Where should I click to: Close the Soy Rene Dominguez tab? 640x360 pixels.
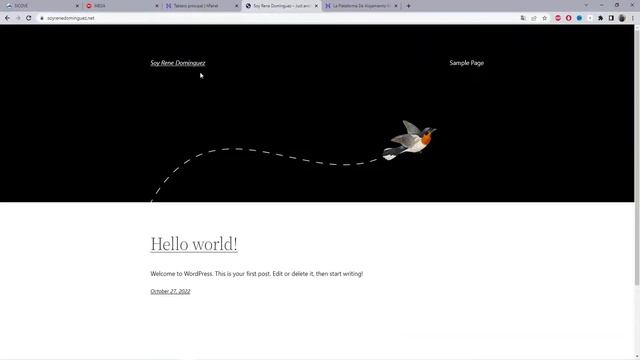[x=316, y=6]
